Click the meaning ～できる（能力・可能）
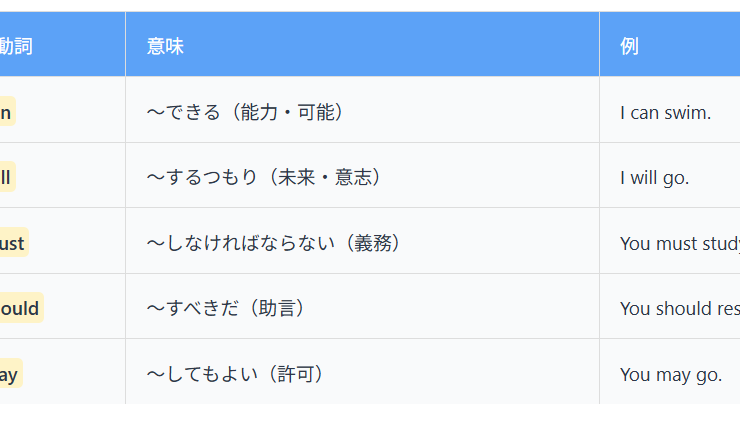 [247, 111]
